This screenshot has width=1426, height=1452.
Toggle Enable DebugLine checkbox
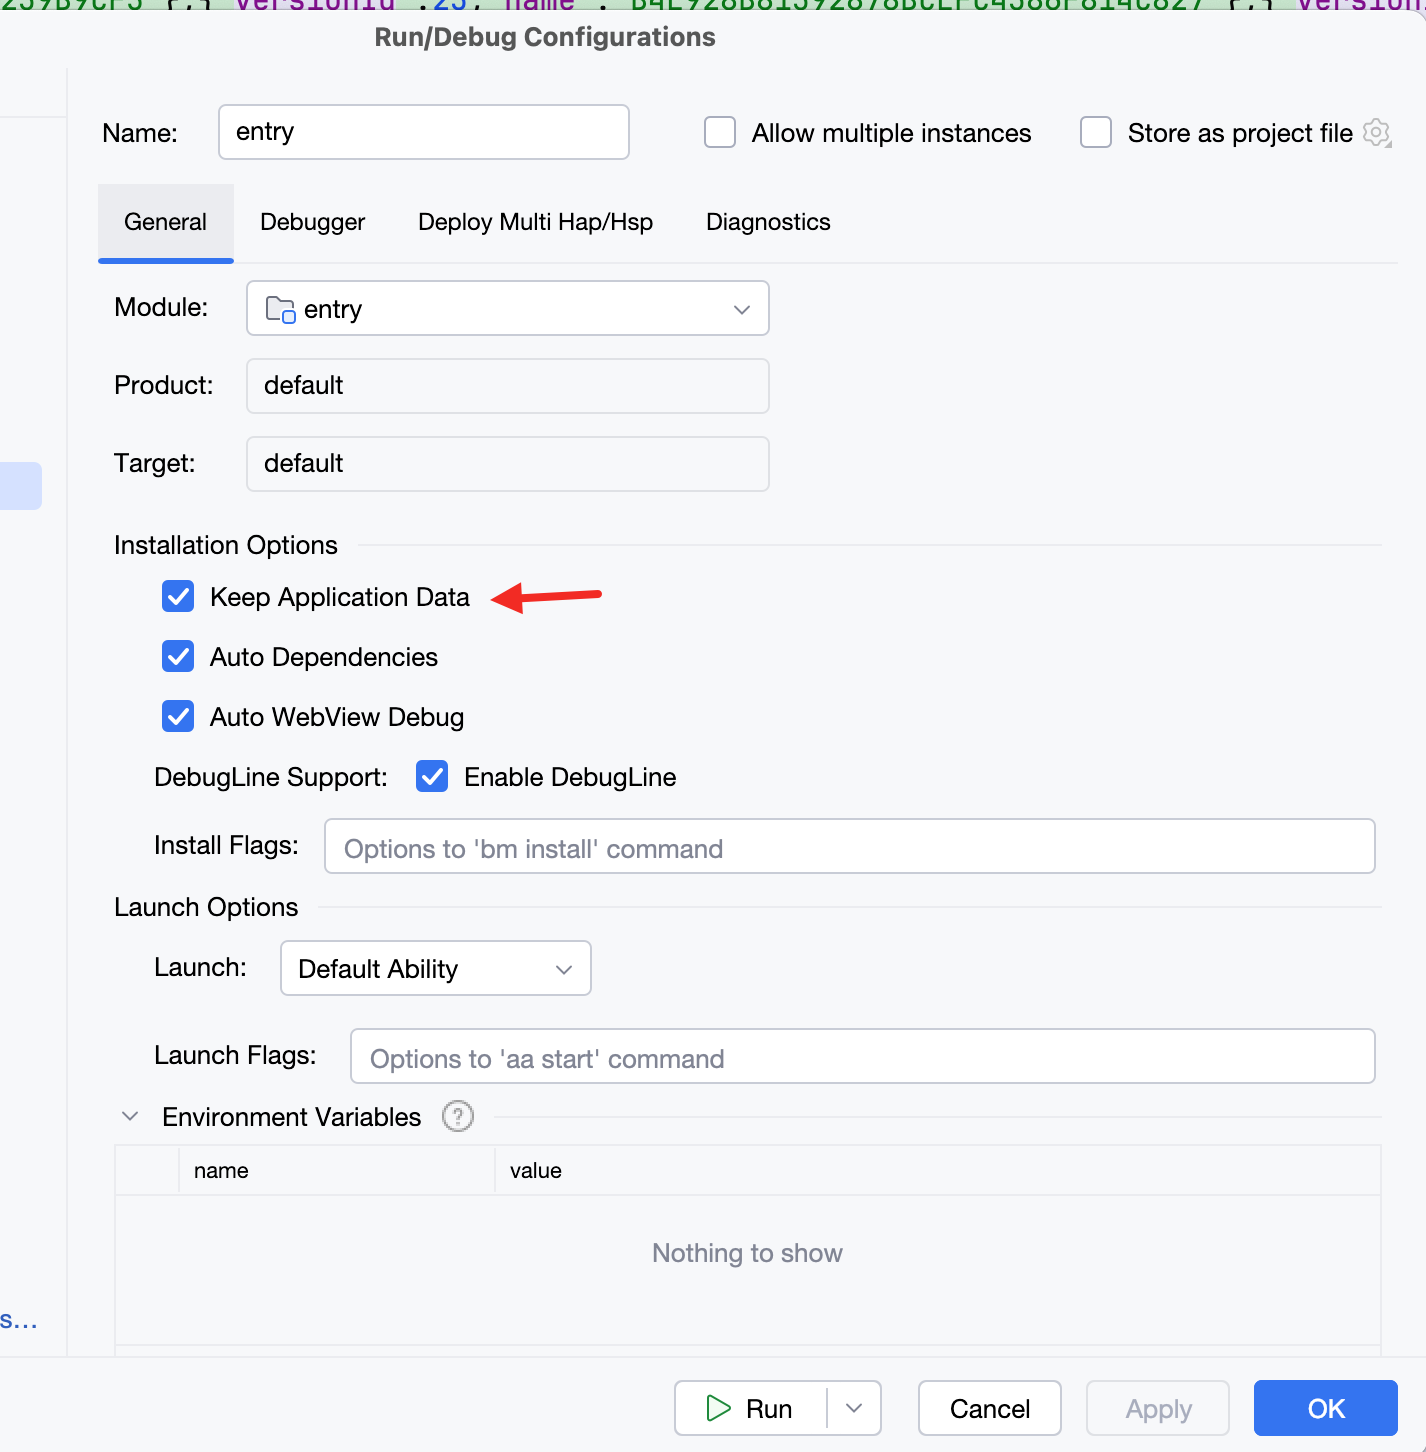(x=432, y=777)
